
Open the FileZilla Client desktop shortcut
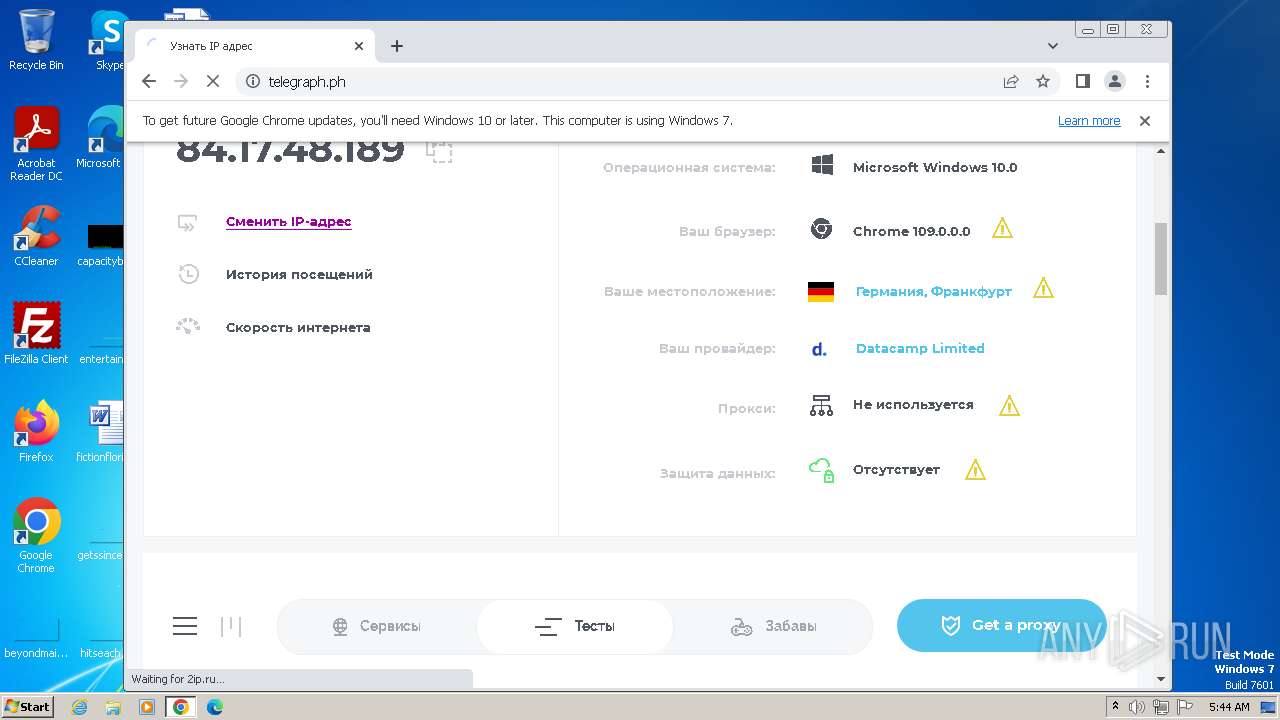tap(36, 333)
